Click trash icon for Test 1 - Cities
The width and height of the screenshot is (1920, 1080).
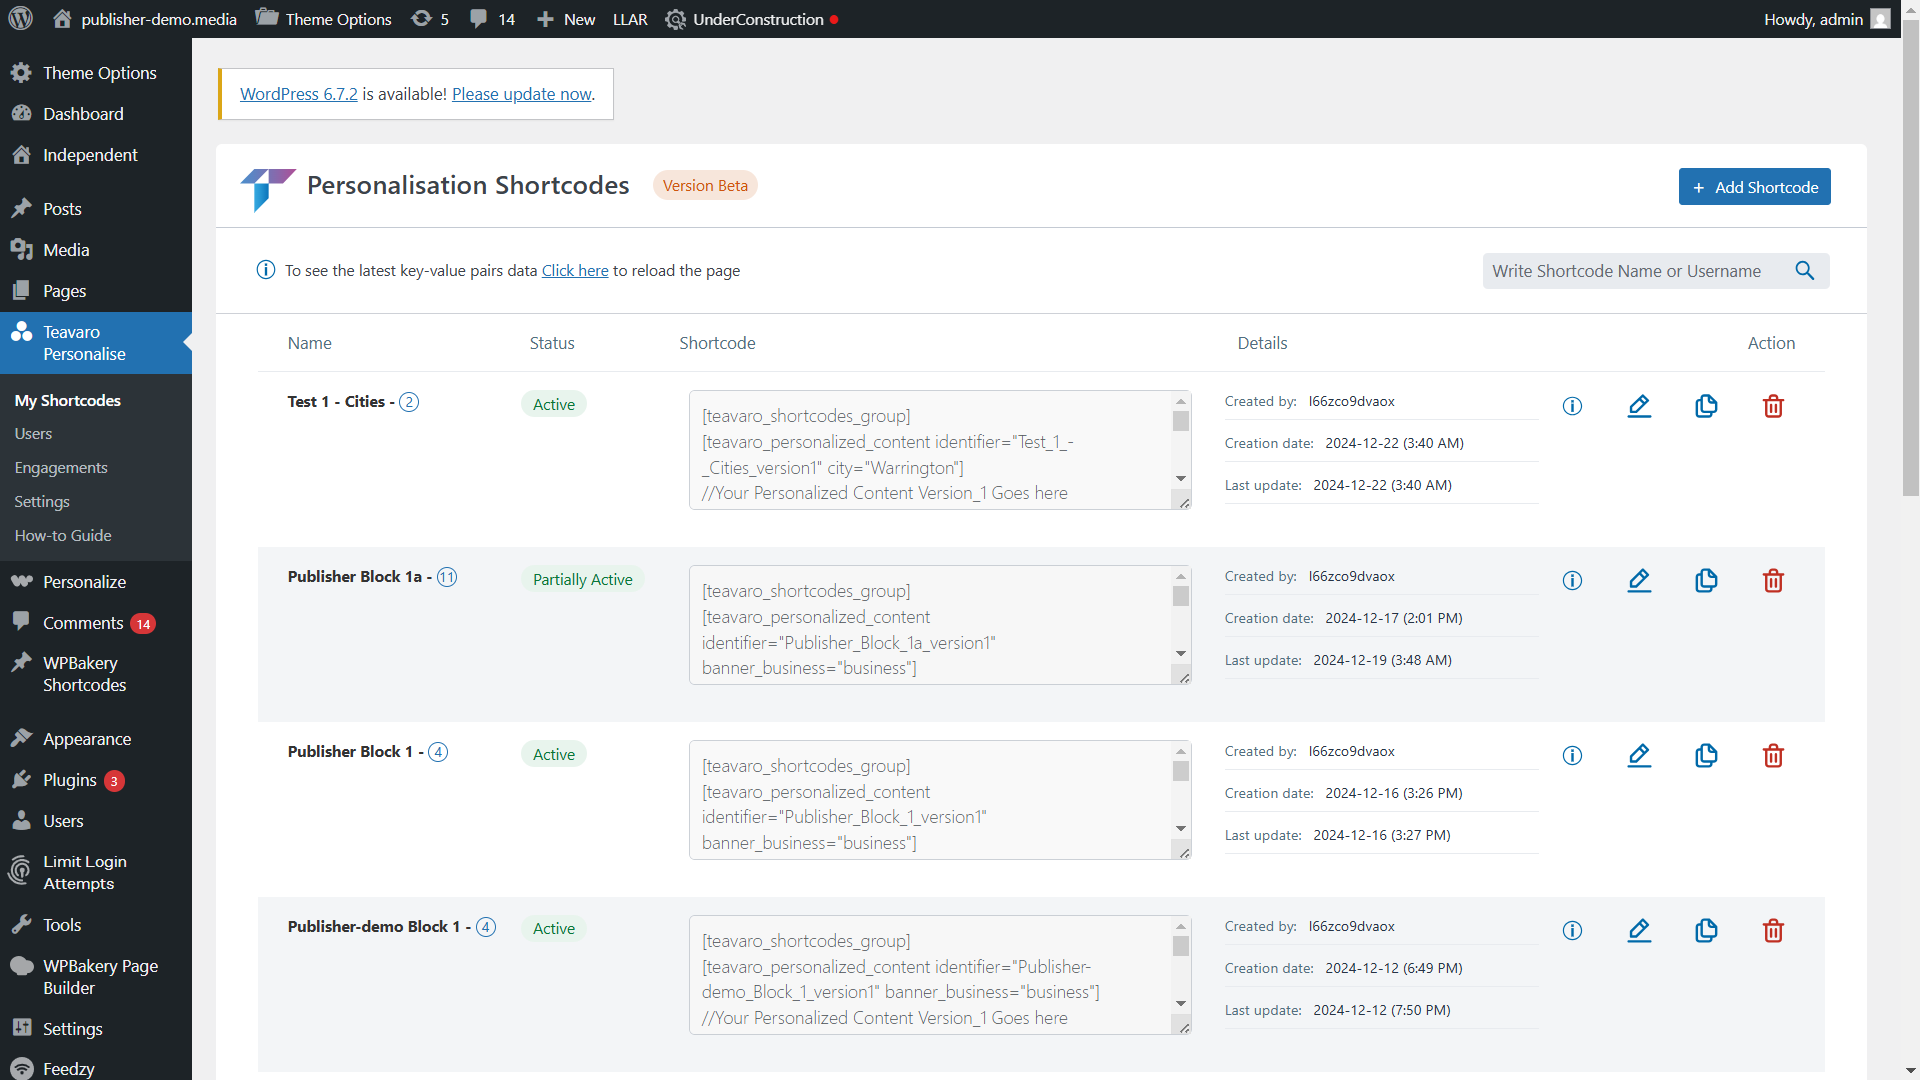point(1773,406)
